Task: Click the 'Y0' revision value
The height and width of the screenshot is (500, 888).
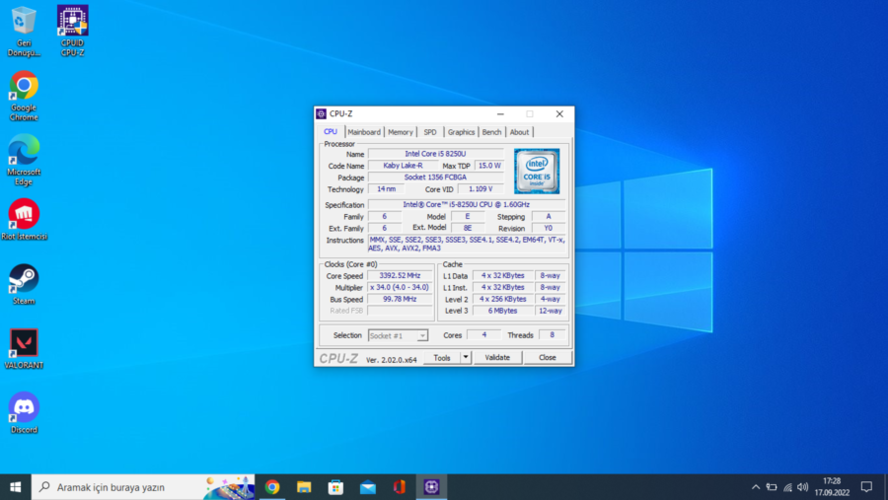Action: (548, 228)
